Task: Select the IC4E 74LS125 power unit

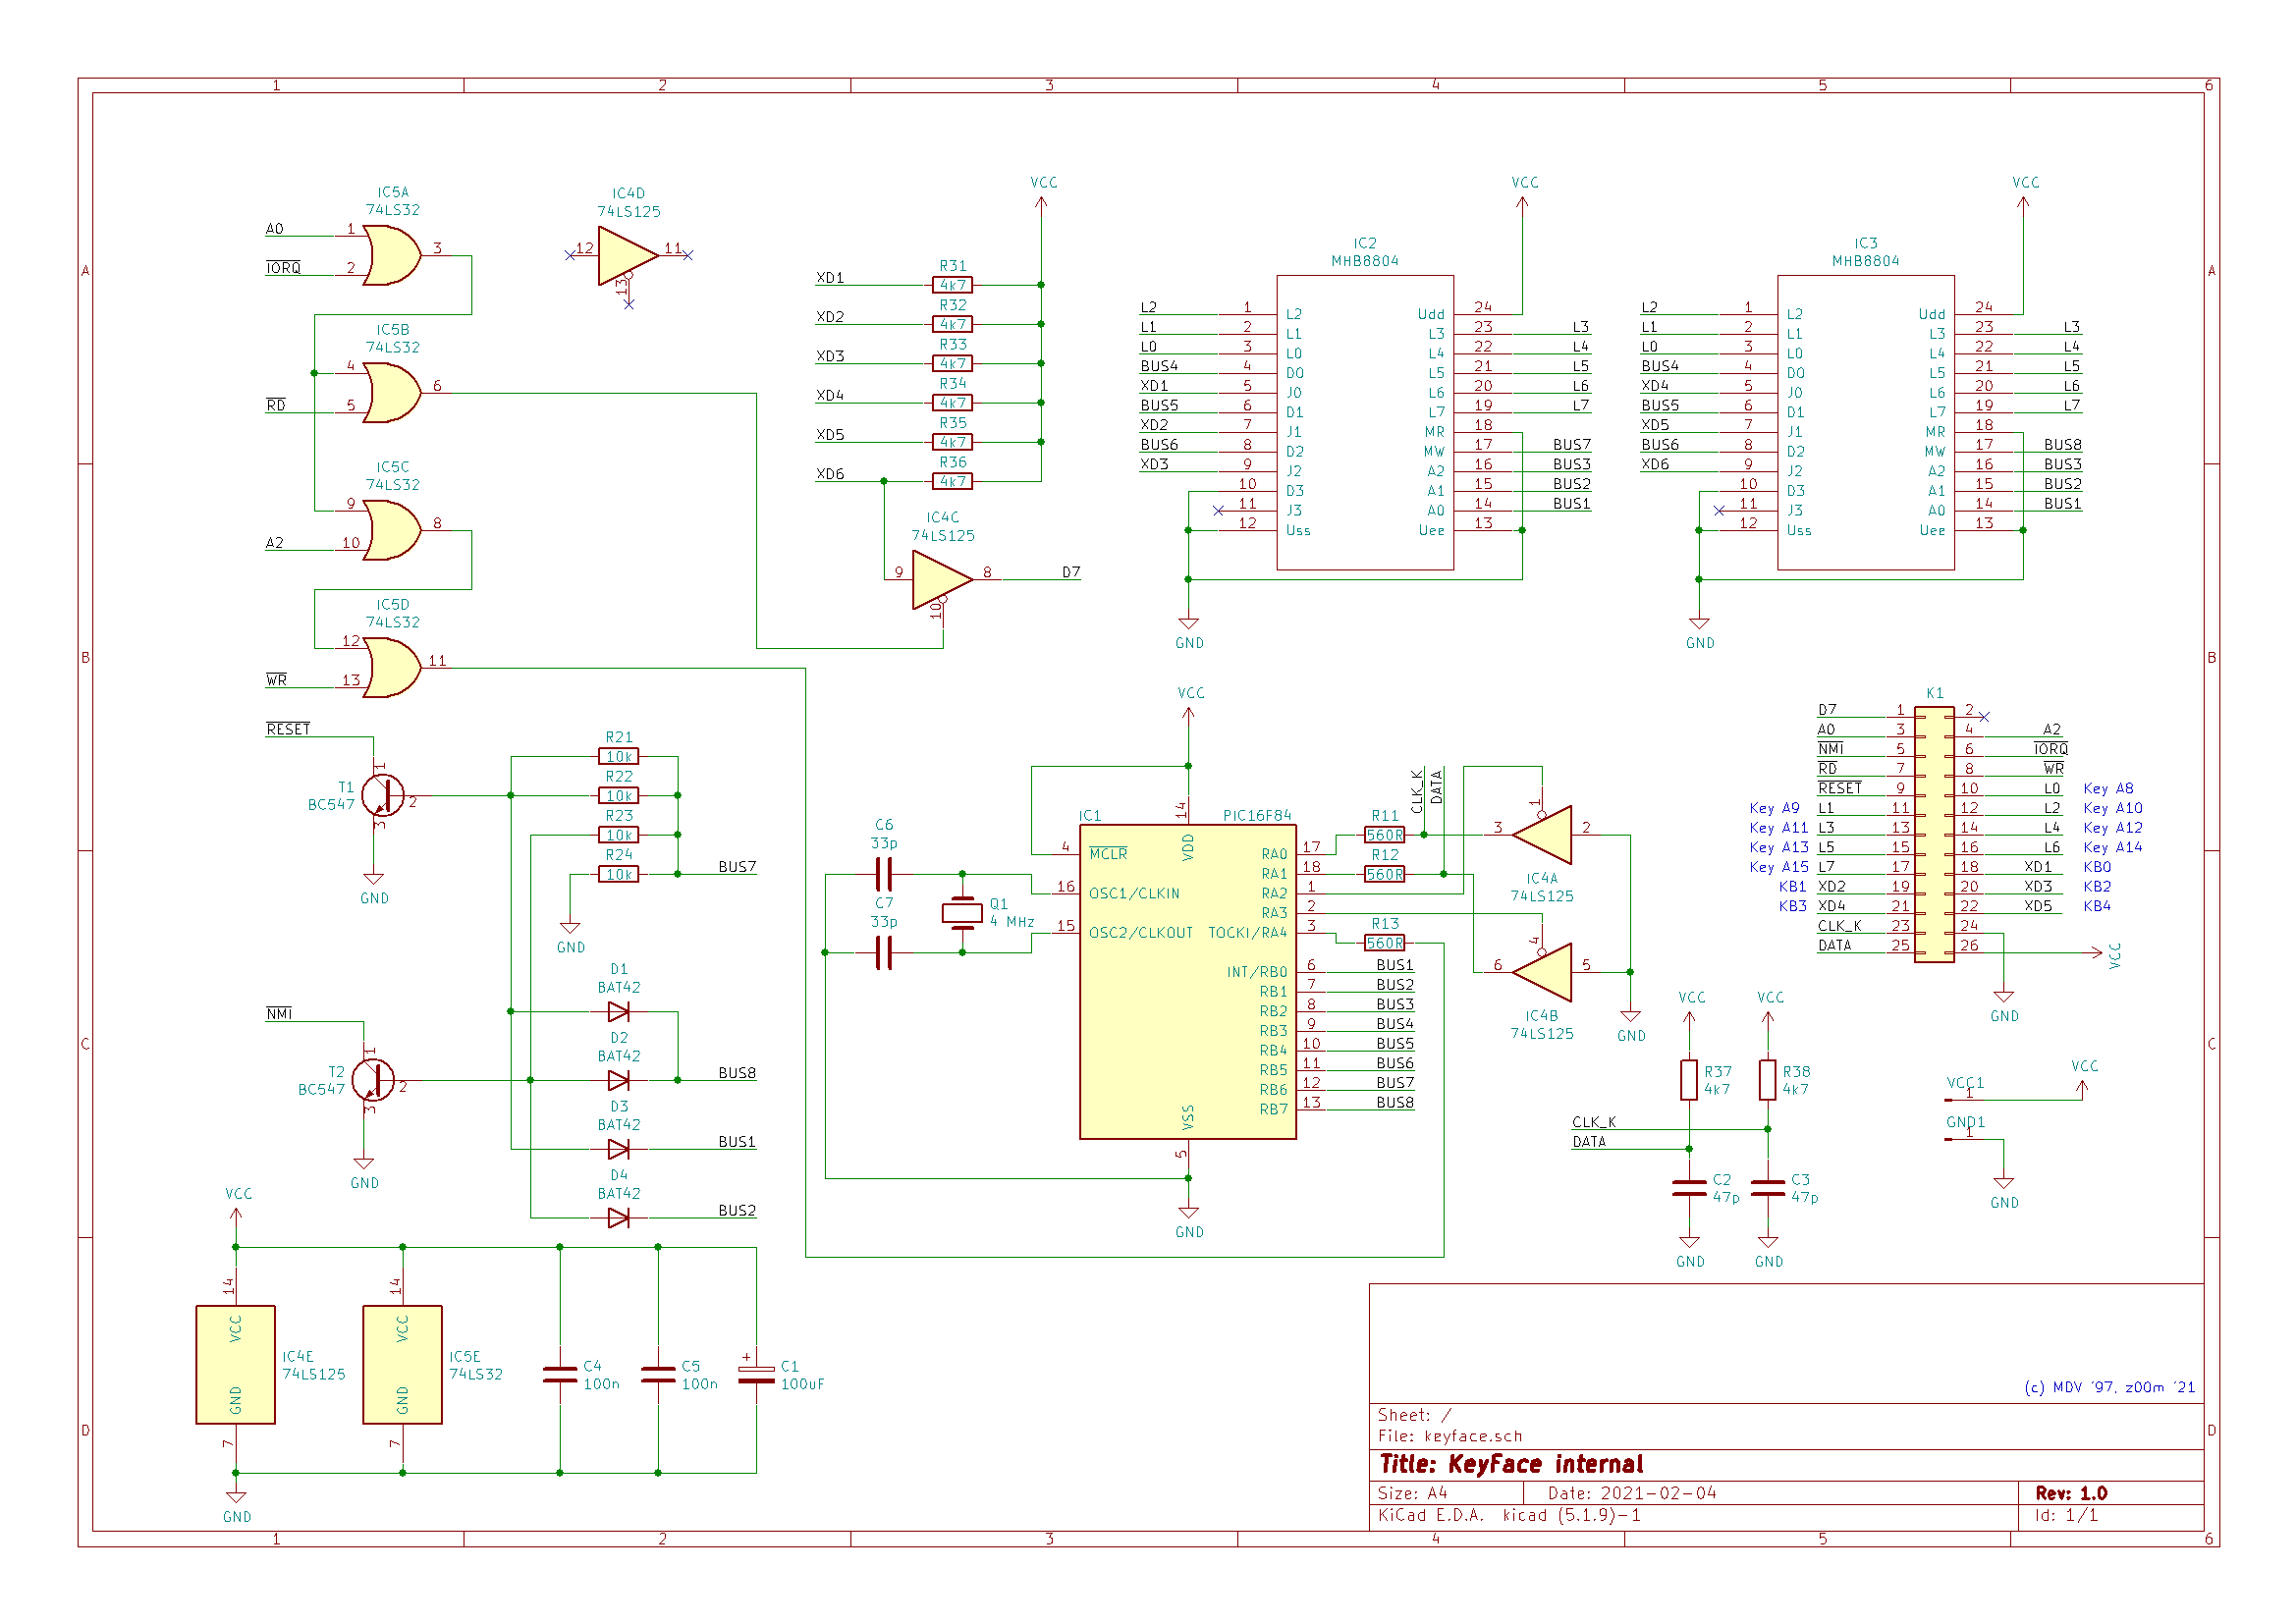Action: pyautogui.click(x=235, y=1365)
